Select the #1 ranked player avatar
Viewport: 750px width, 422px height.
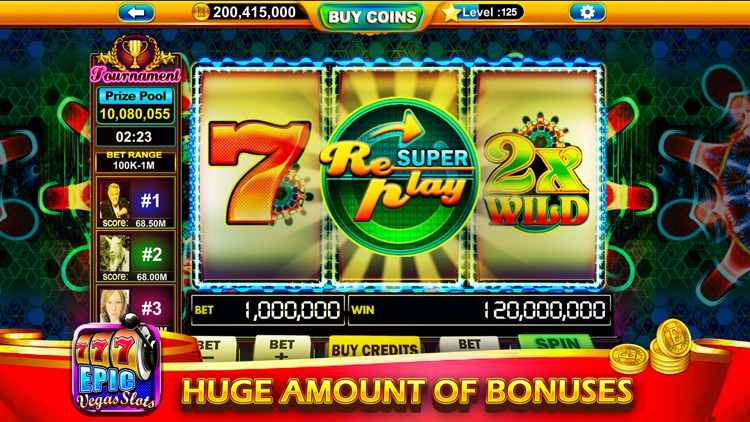pos(114,202)
